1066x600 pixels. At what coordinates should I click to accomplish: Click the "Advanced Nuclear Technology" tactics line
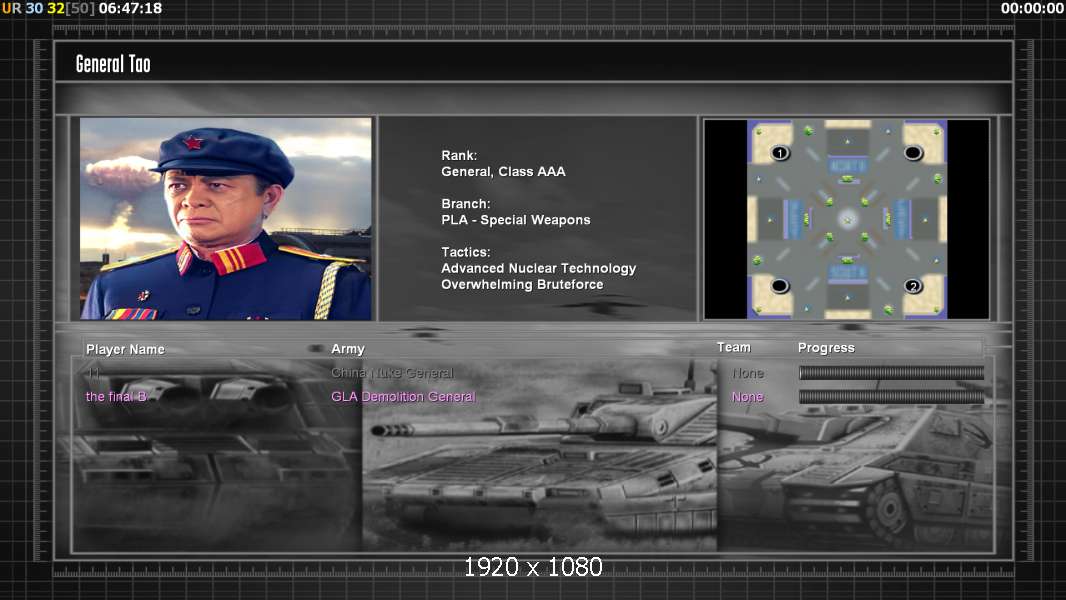point(538,268)
